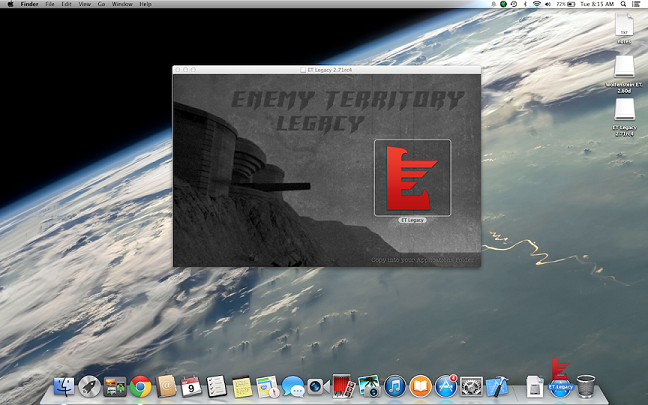Open the Go menu

101,4
